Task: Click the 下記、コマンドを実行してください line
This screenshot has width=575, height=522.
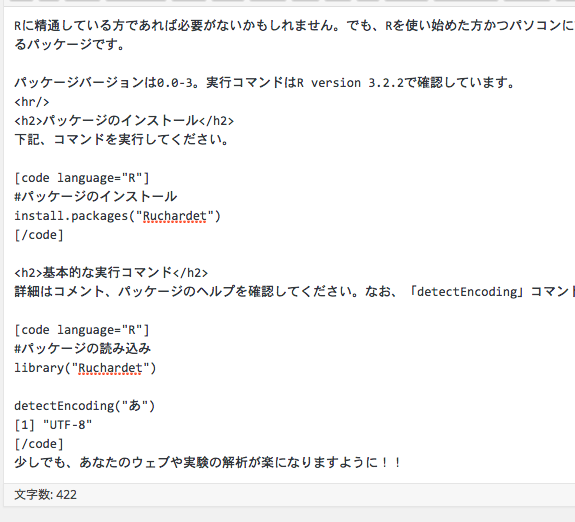Action: (122, 140)
